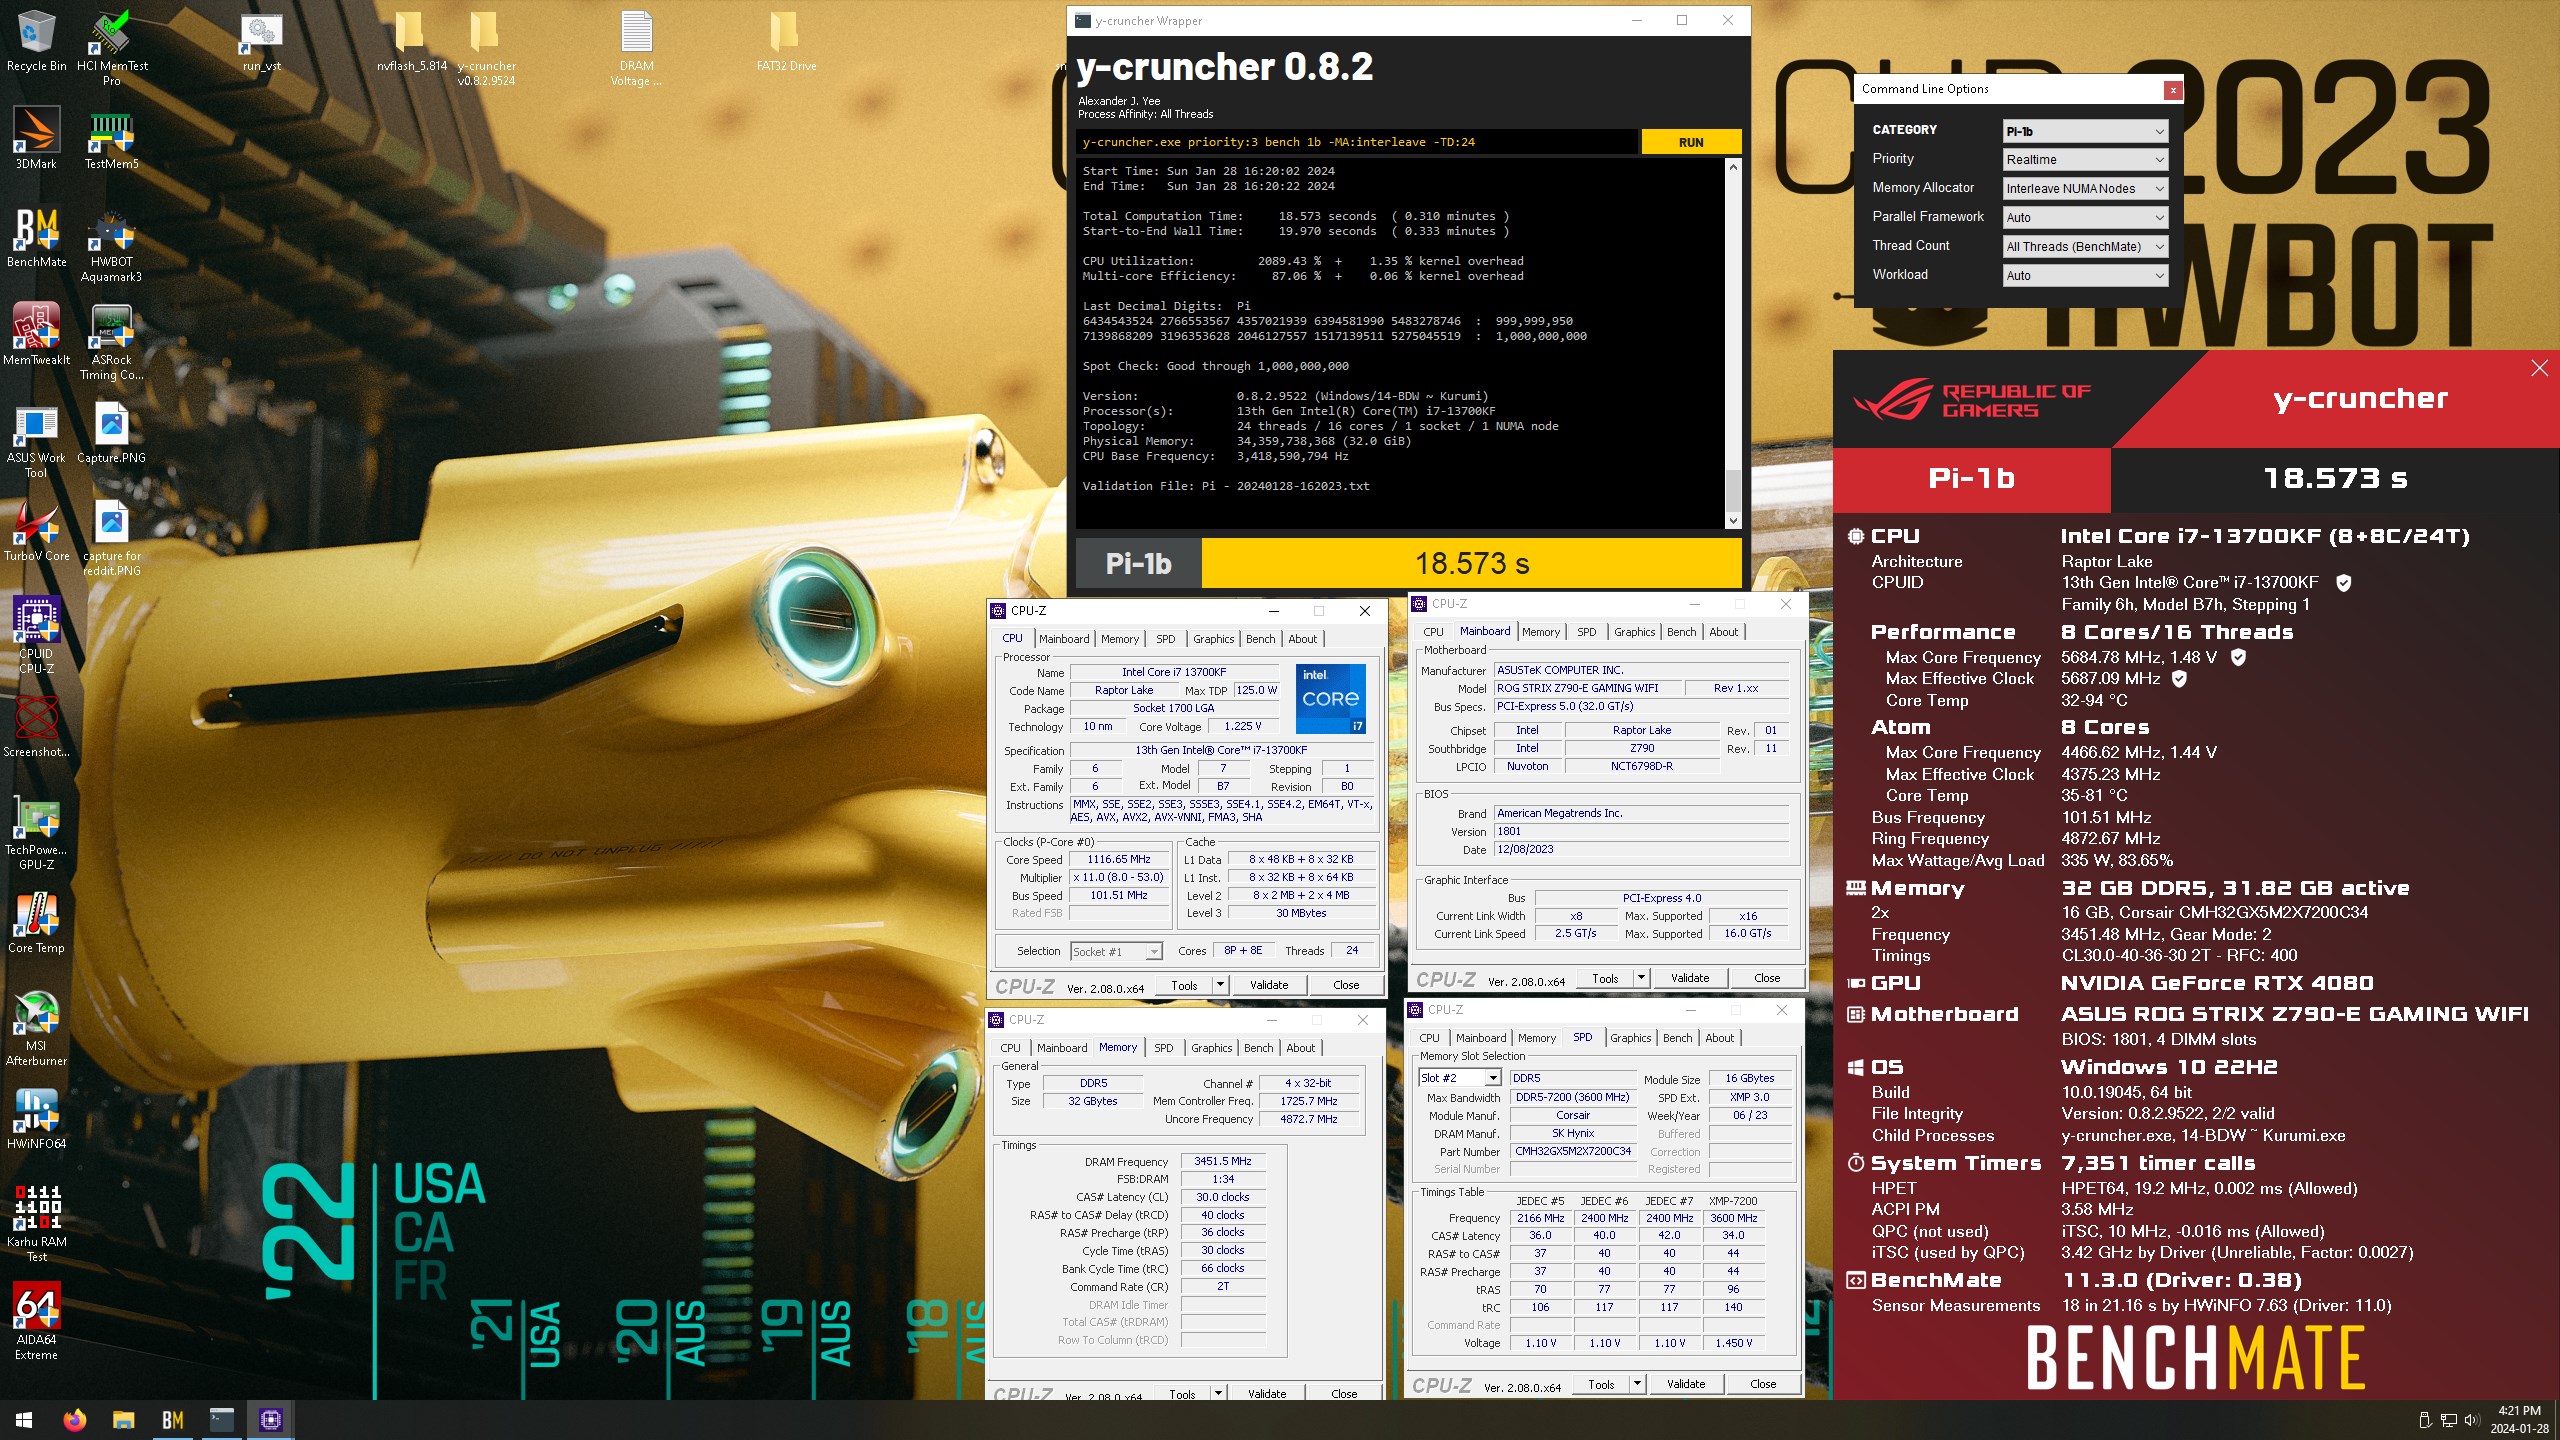
Task: Launch Karhu RAM Test shortcut
Action: coord(37,1224)
